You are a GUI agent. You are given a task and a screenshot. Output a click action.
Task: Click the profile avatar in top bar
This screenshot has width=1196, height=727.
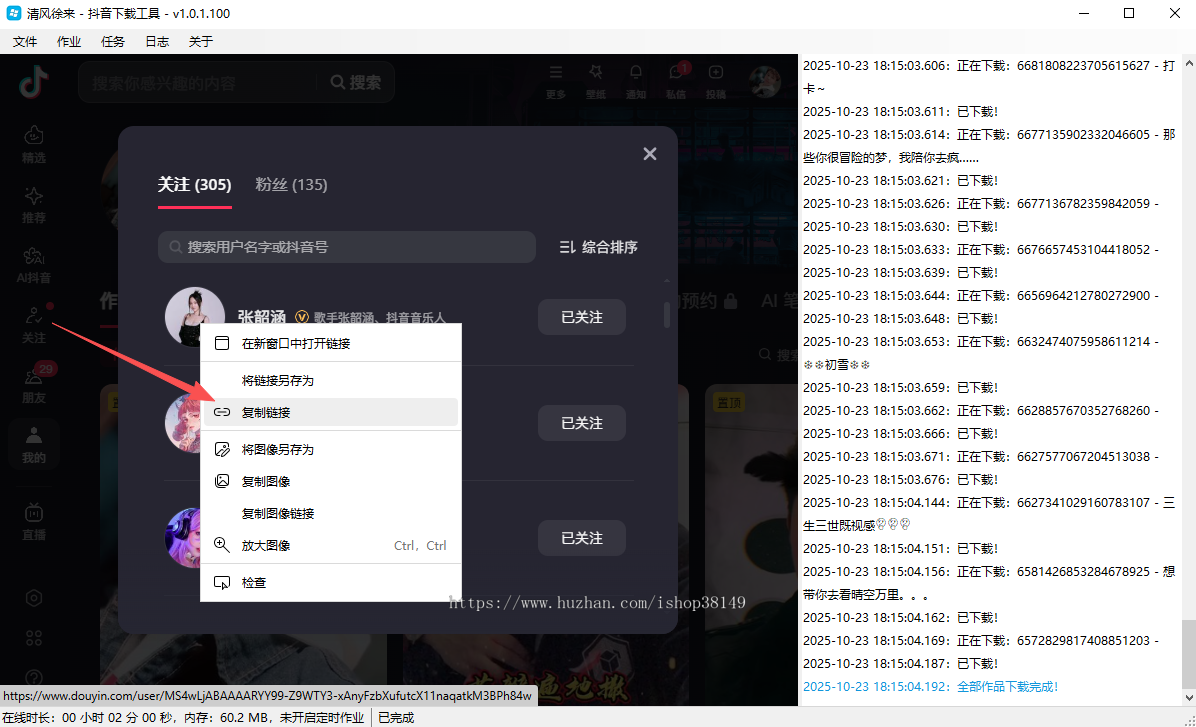coord(764,82)
